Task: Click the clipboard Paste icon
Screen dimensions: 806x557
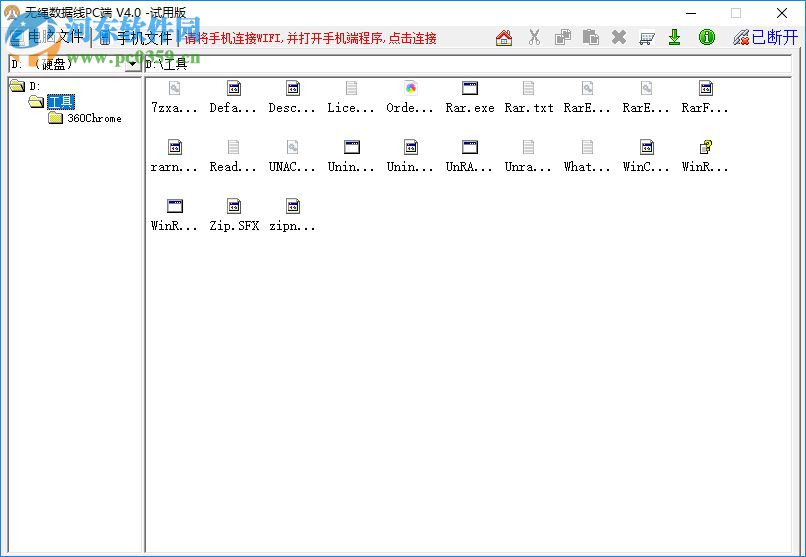Action: pyautogui.click(x=591, y=38)
